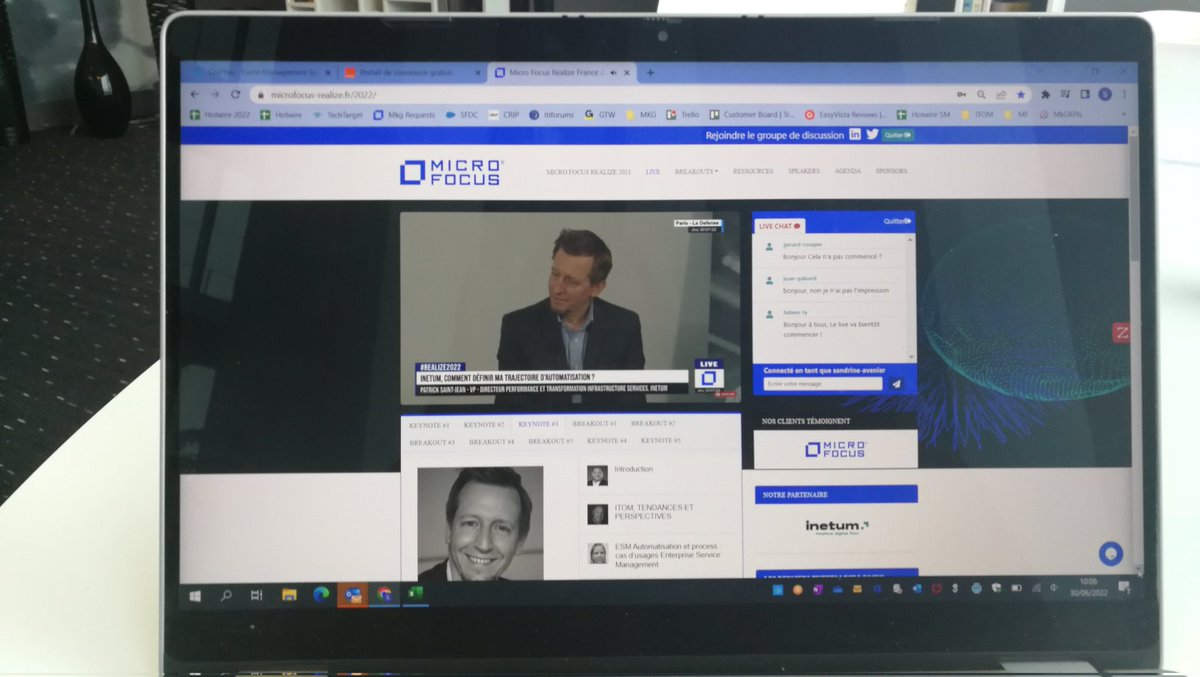
Task: Open Windows taskbar search
Action: pyautogui.click(x=226, y=595)
